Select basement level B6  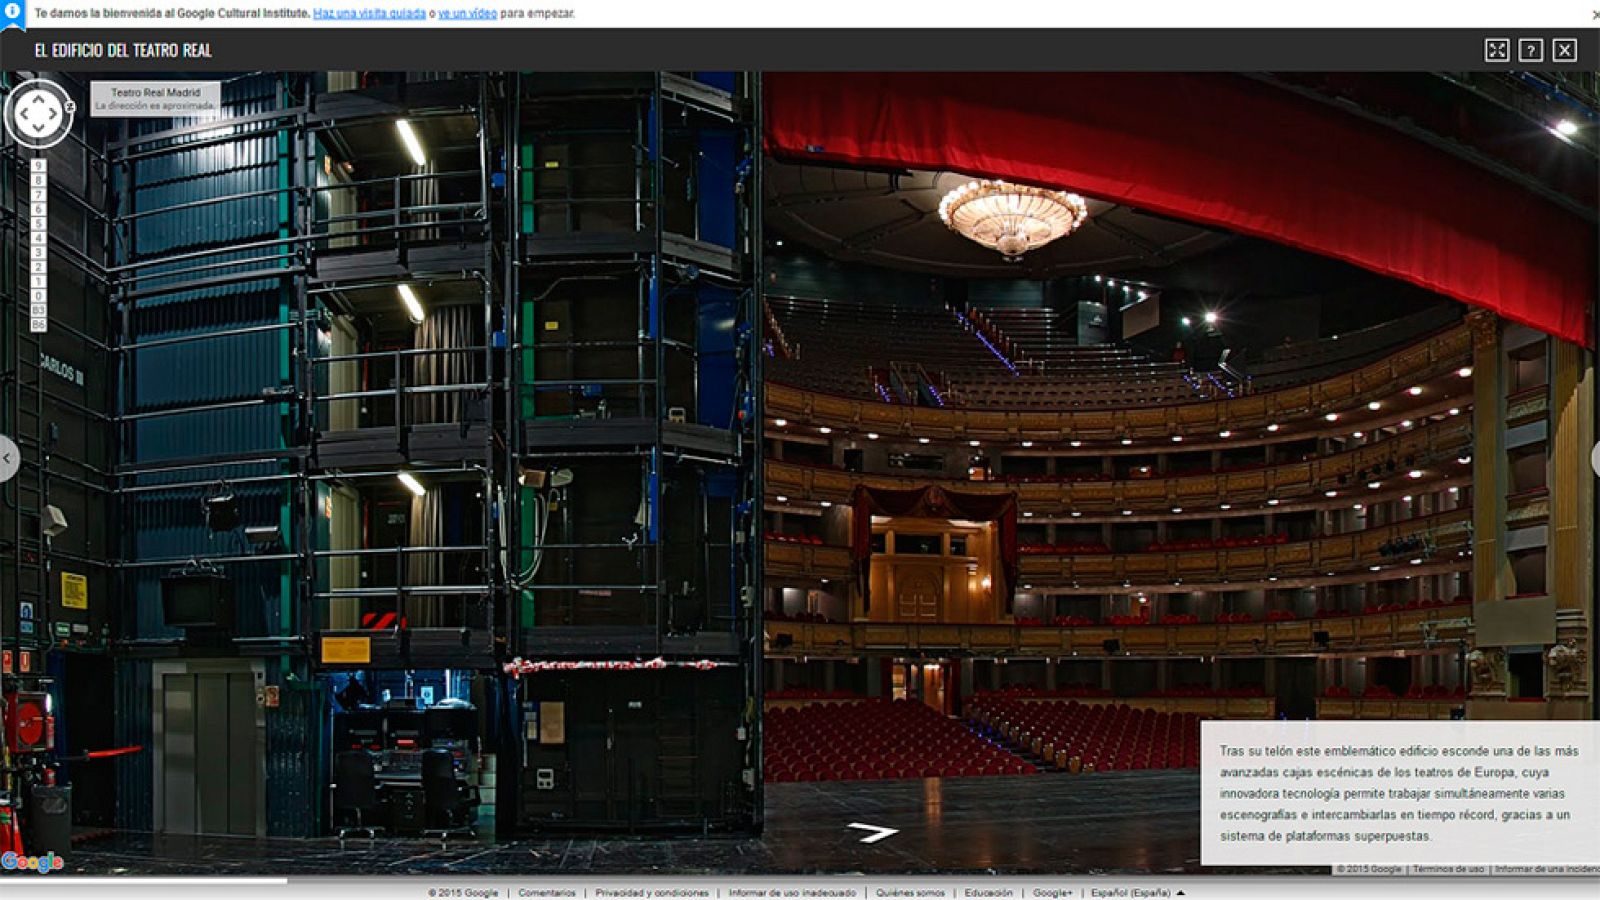coord(38,322)
